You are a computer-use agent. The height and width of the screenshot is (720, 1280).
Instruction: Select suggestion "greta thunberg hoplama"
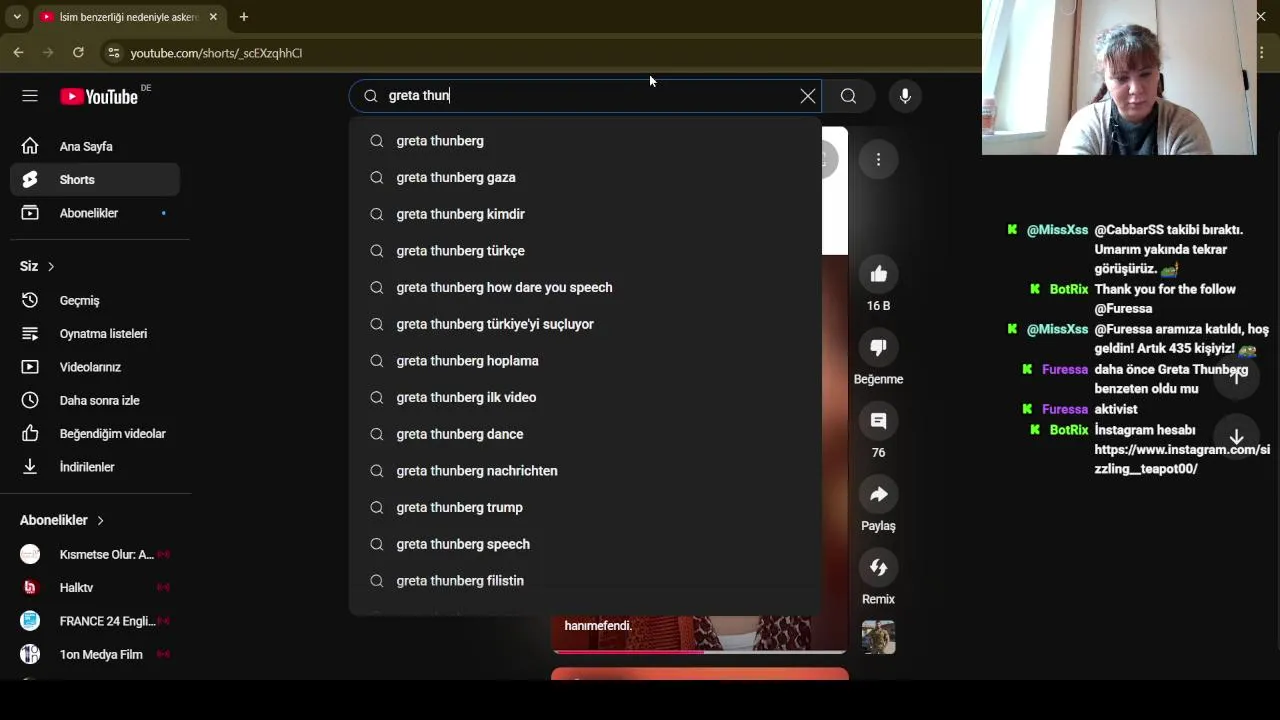click(585, 361)
